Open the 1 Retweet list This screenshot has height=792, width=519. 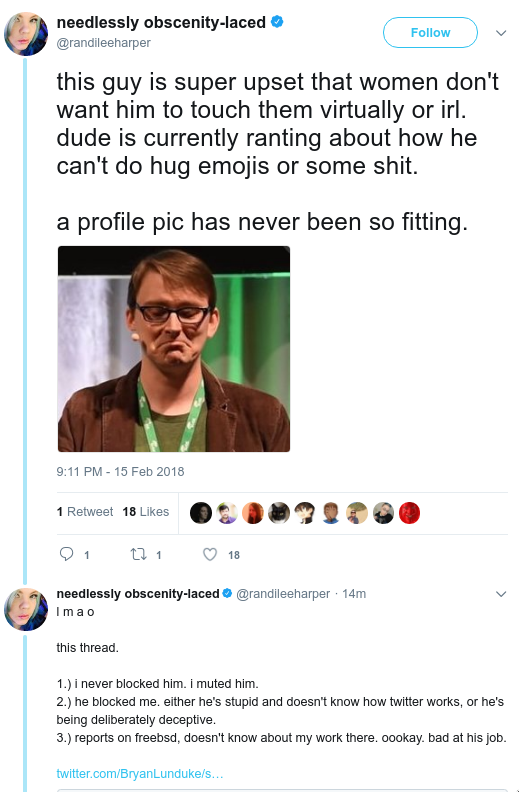pos(85,512)
